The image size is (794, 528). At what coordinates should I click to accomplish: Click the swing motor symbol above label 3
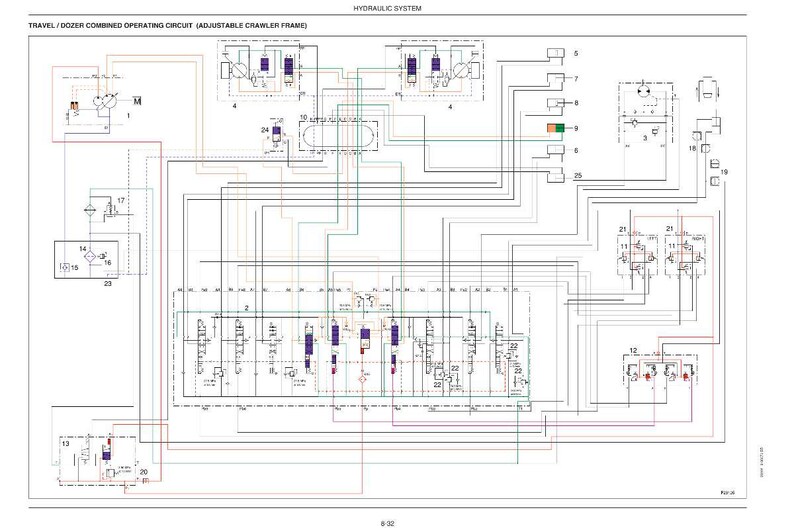point(643,91)
